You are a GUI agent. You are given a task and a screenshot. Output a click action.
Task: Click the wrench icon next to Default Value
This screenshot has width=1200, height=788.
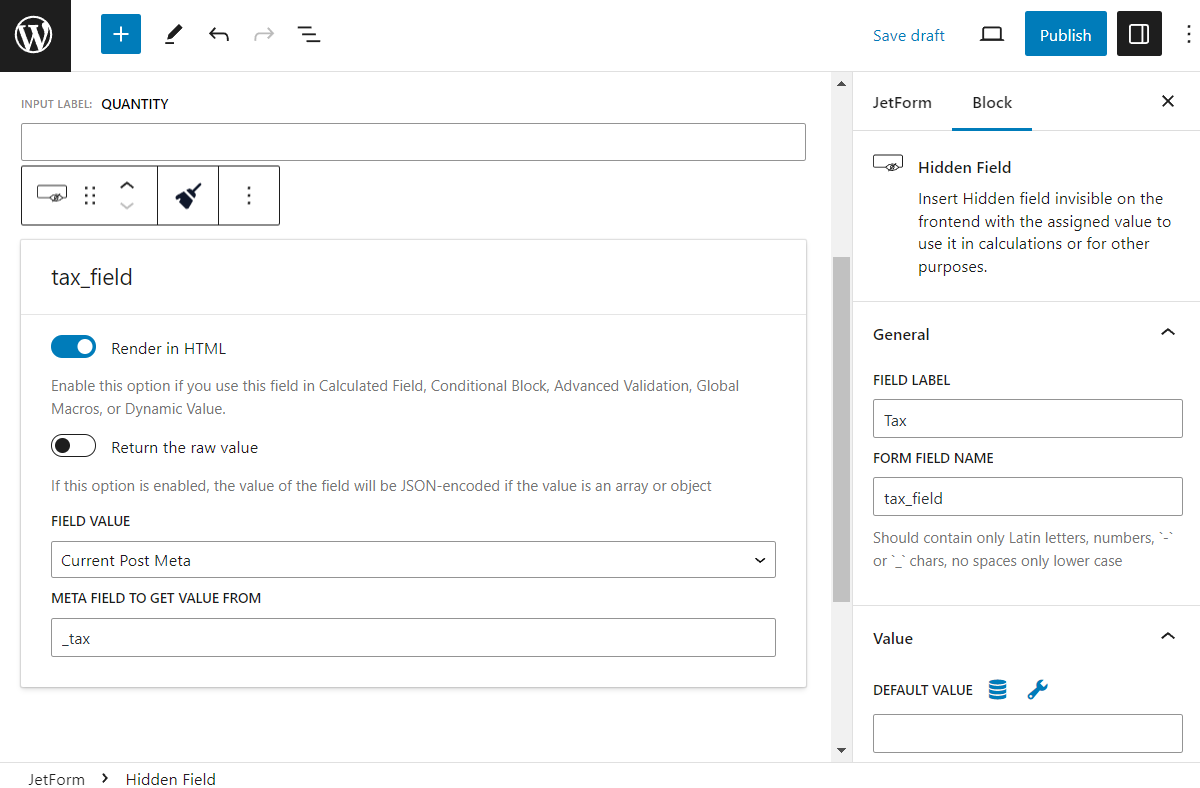pos(1037,689)
